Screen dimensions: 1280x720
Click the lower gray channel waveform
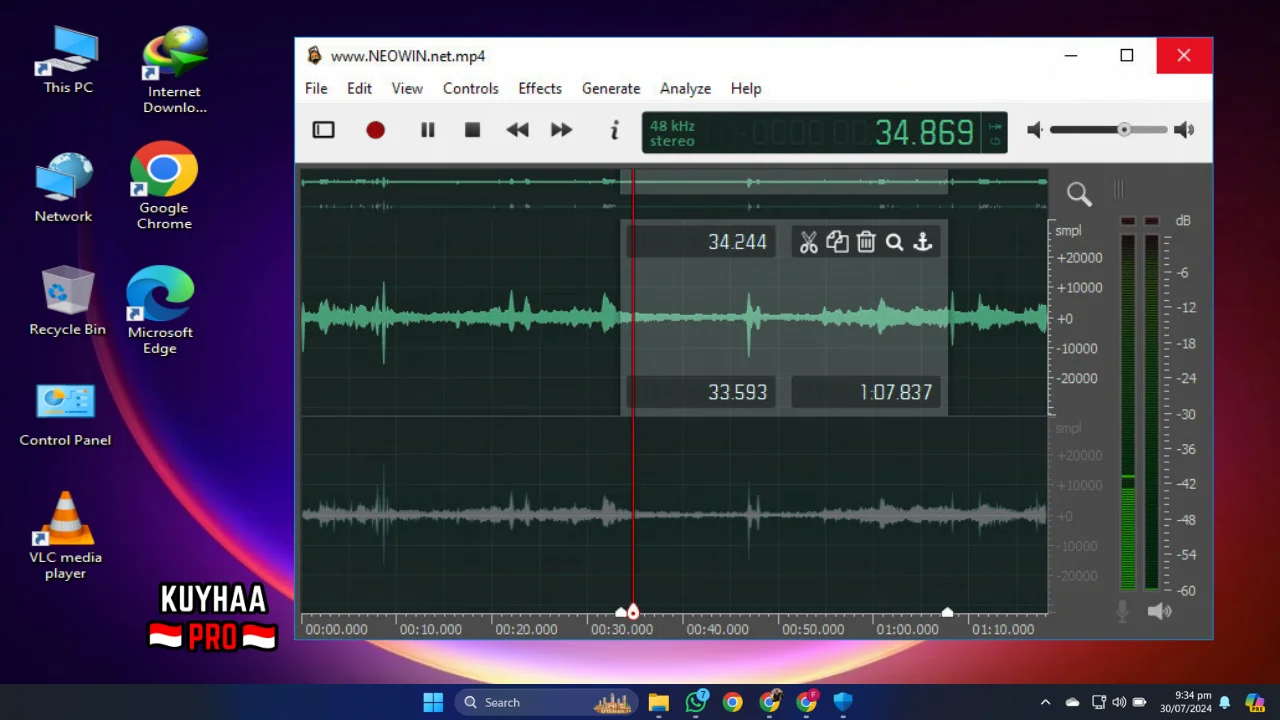point(674,514)
